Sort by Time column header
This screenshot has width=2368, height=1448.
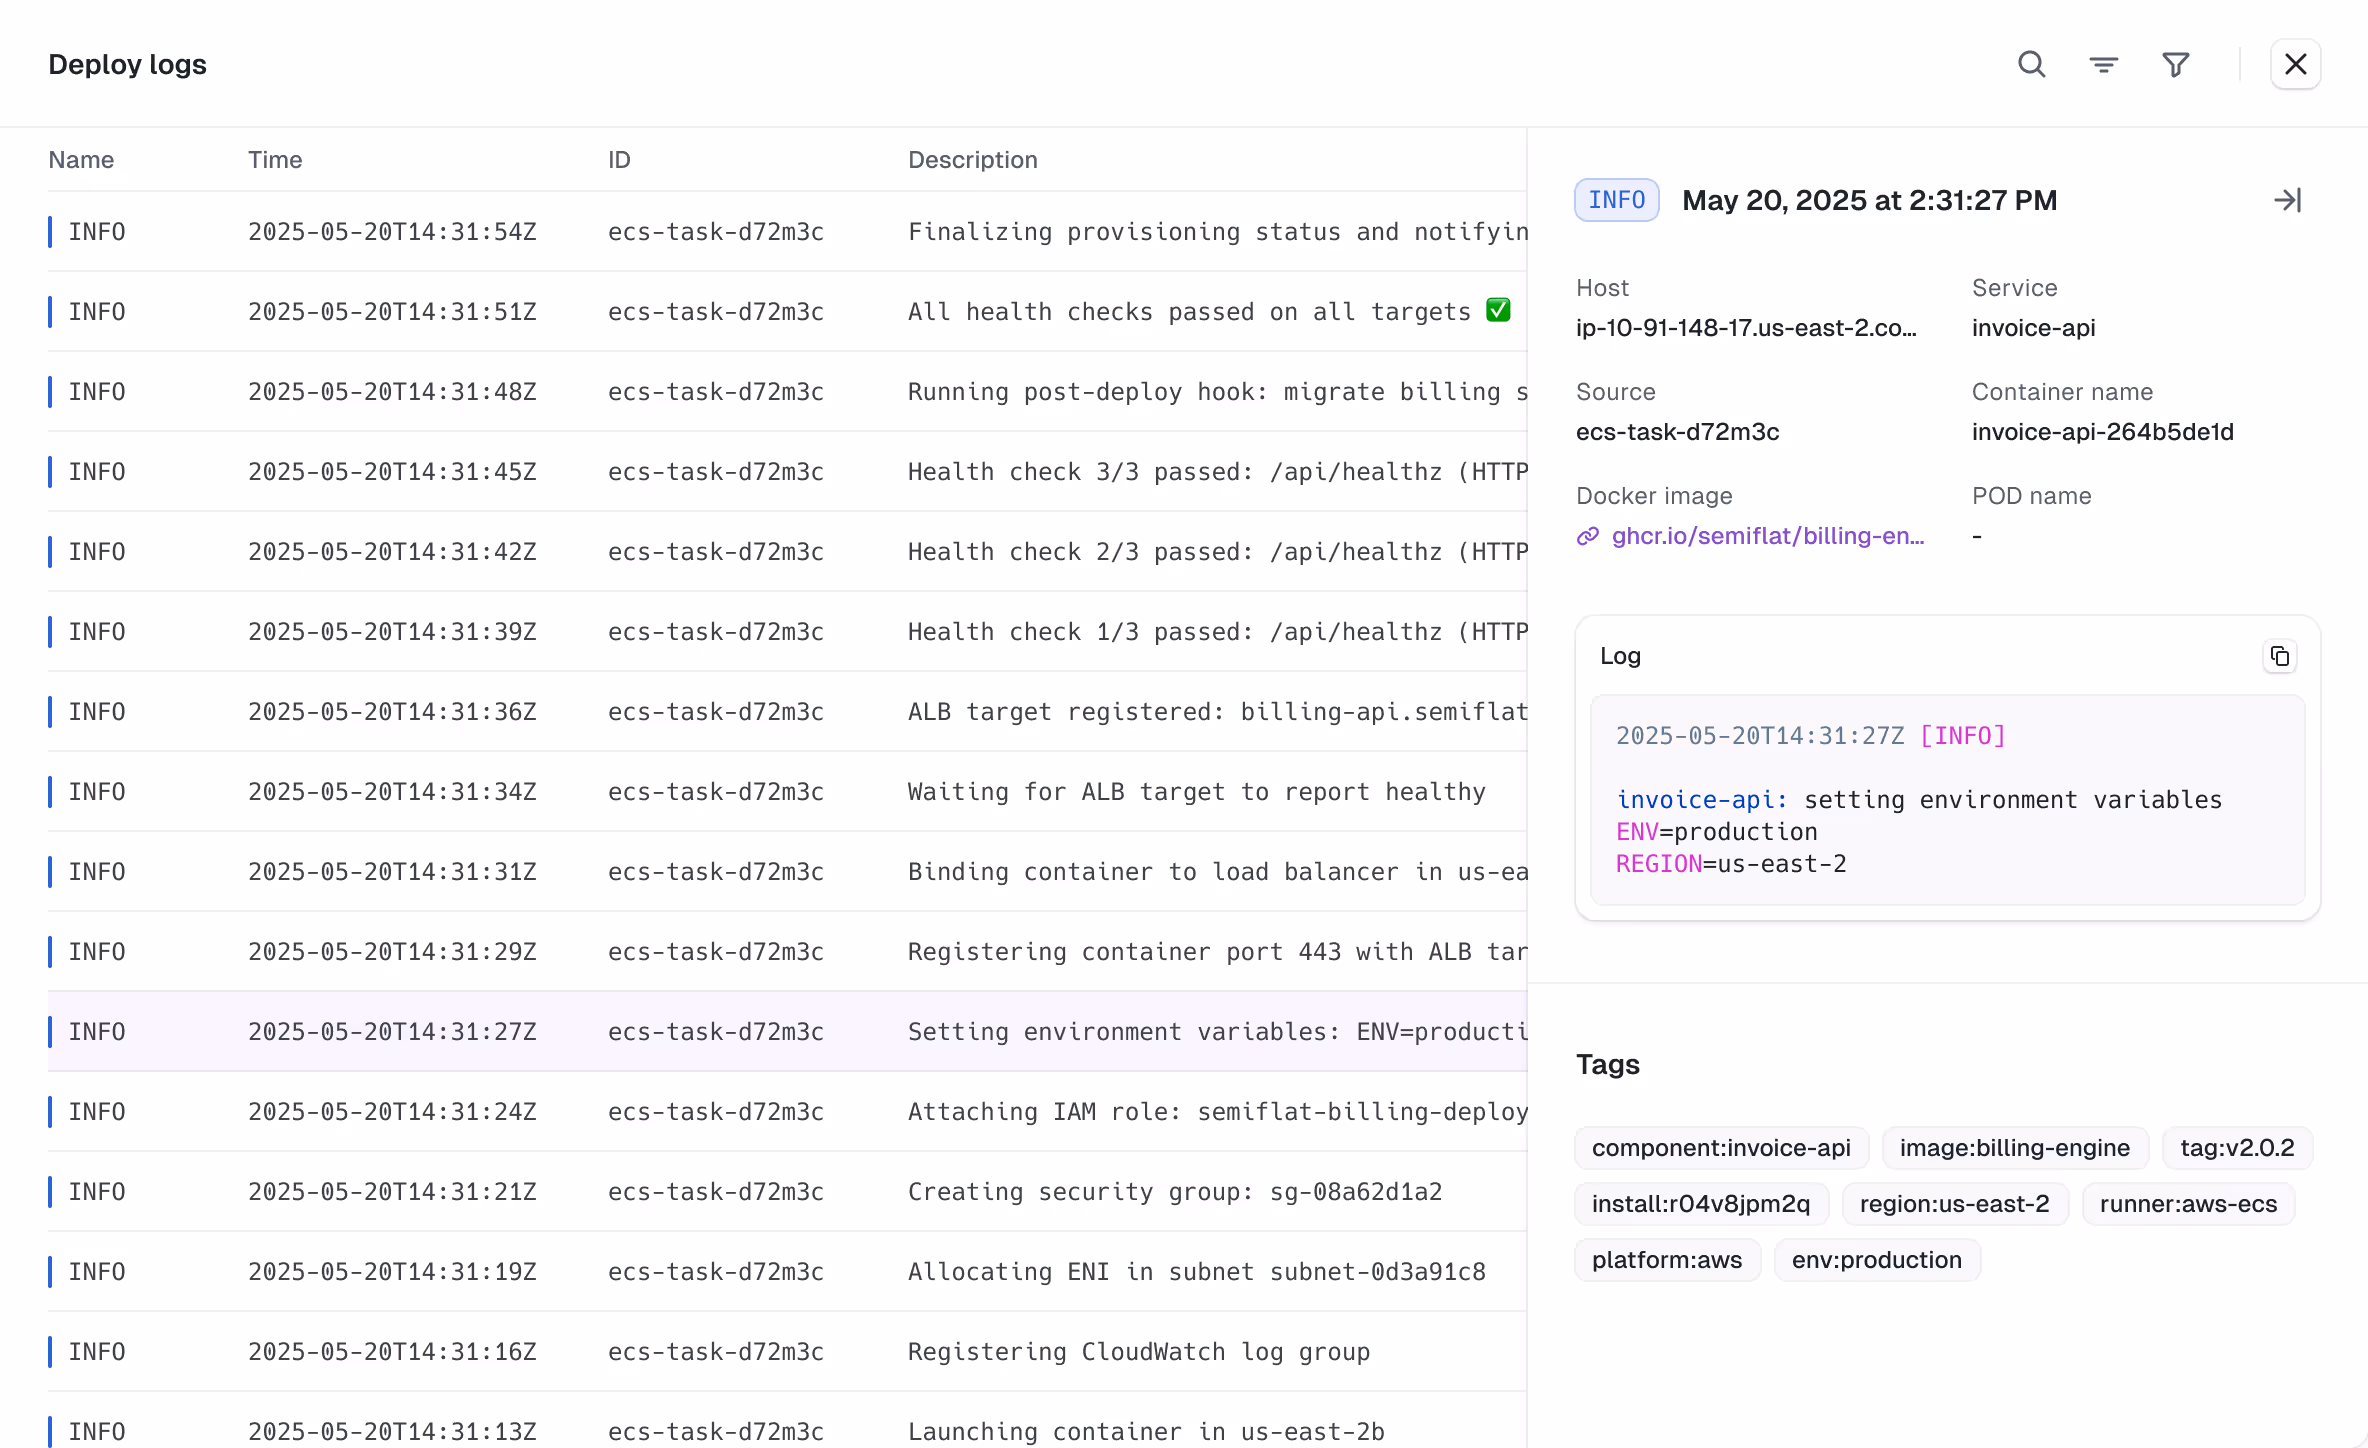[x=275, y=160]
